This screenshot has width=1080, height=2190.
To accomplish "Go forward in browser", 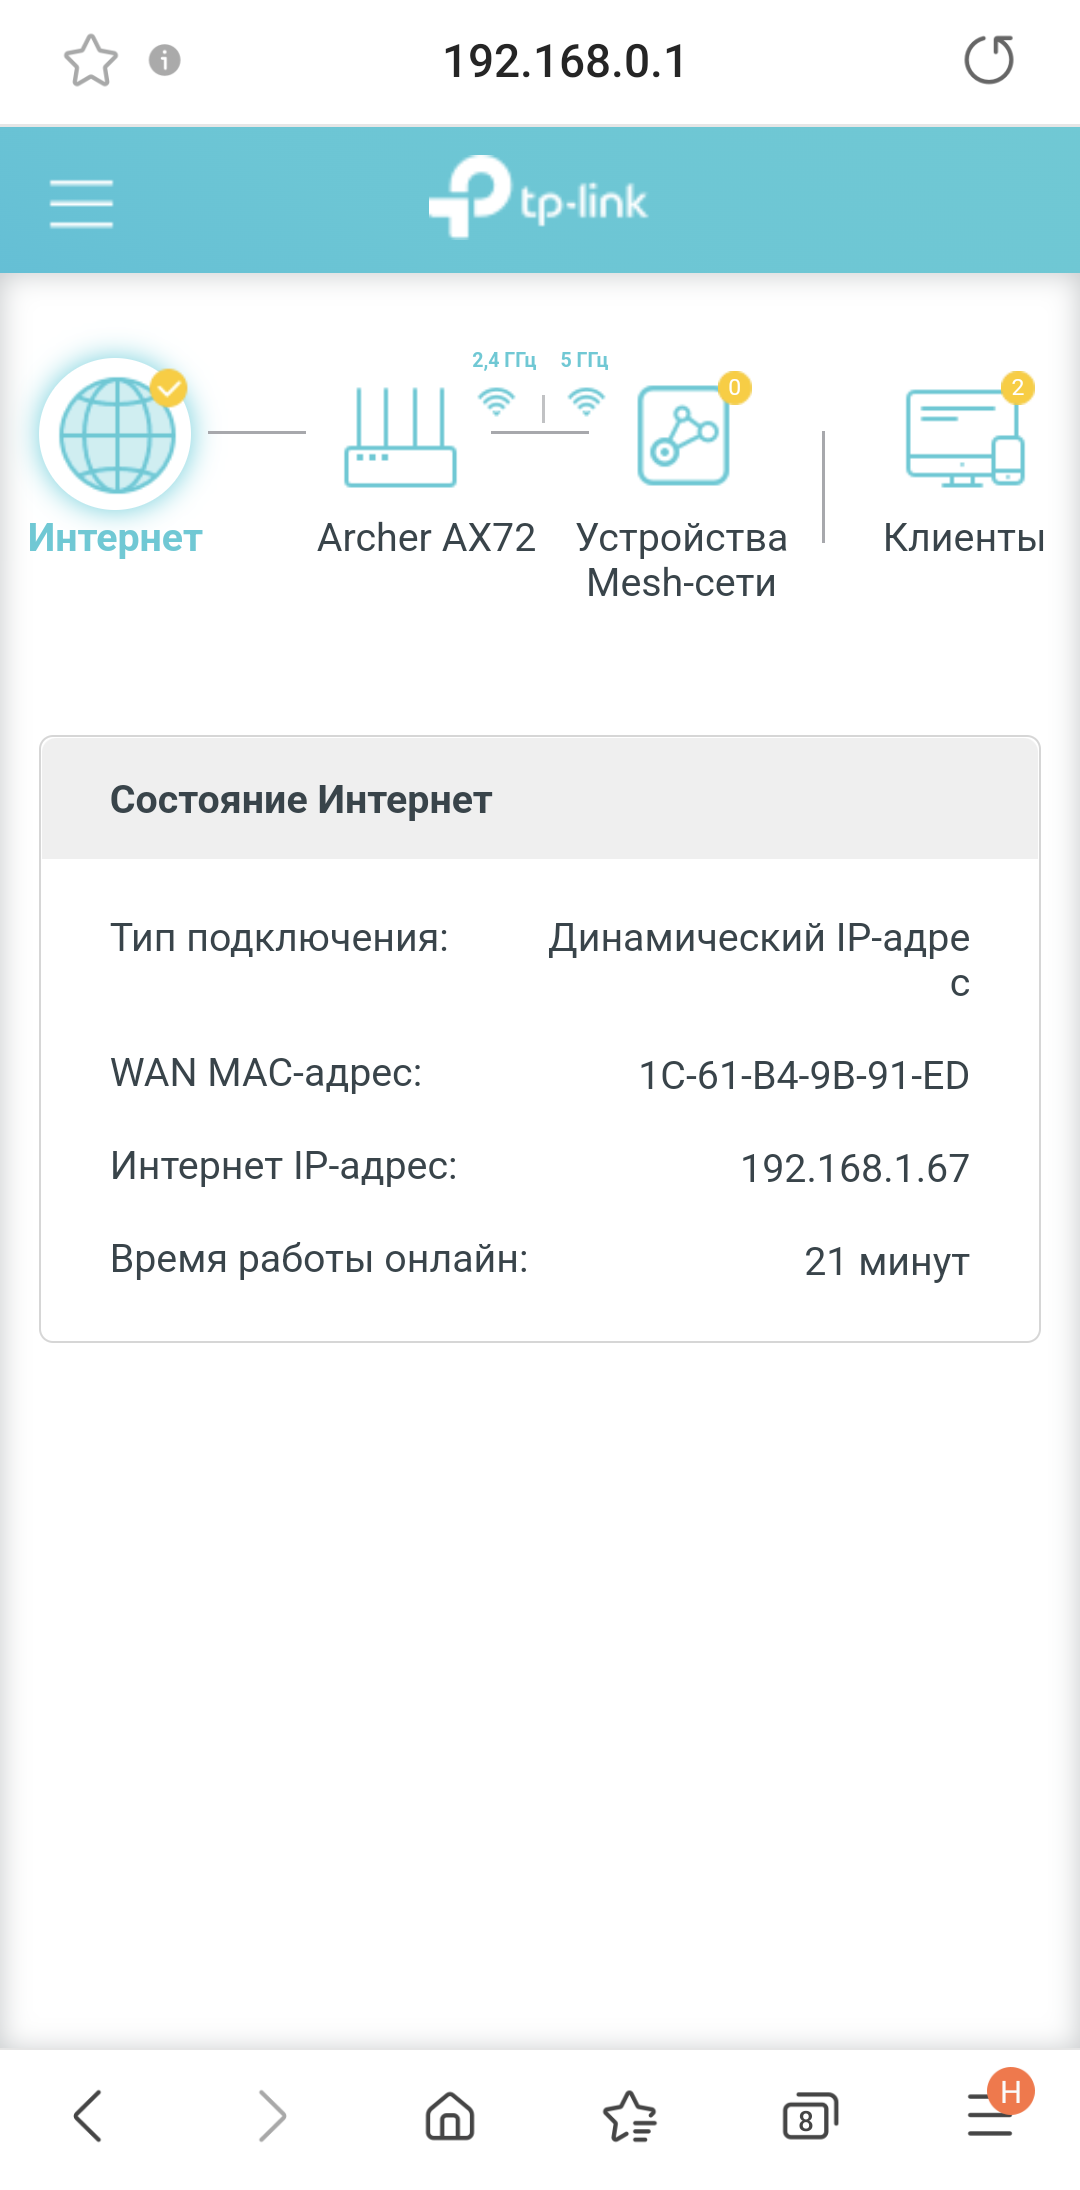I will tap(271, 2116).
